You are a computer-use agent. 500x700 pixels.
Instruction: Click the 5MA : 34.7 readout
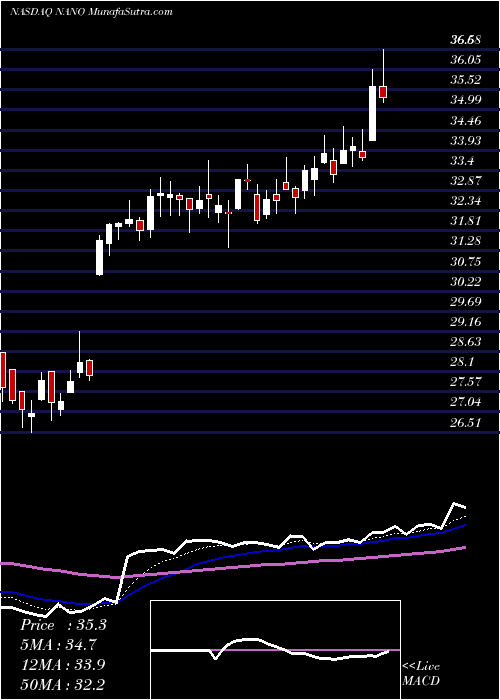pos(58,645)
